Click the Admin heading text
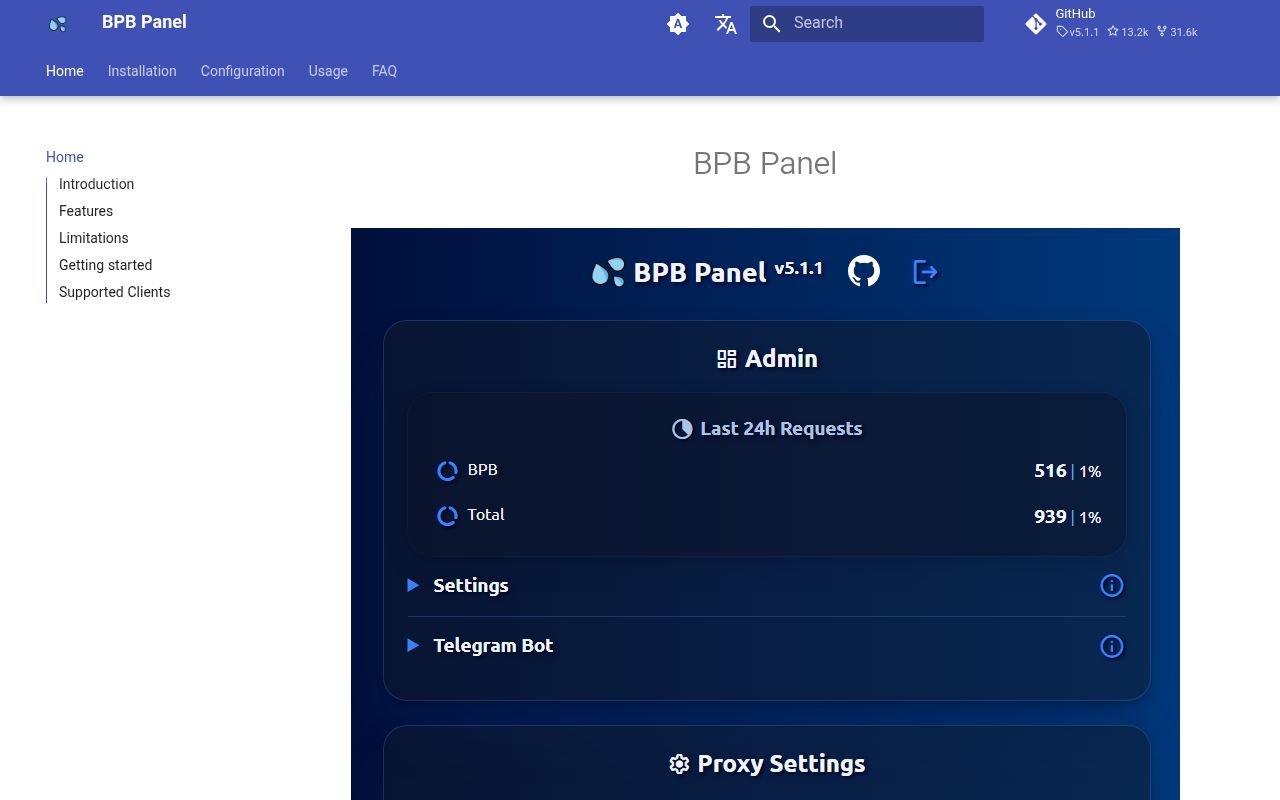The image size is (1280, 800). [781, 359]
